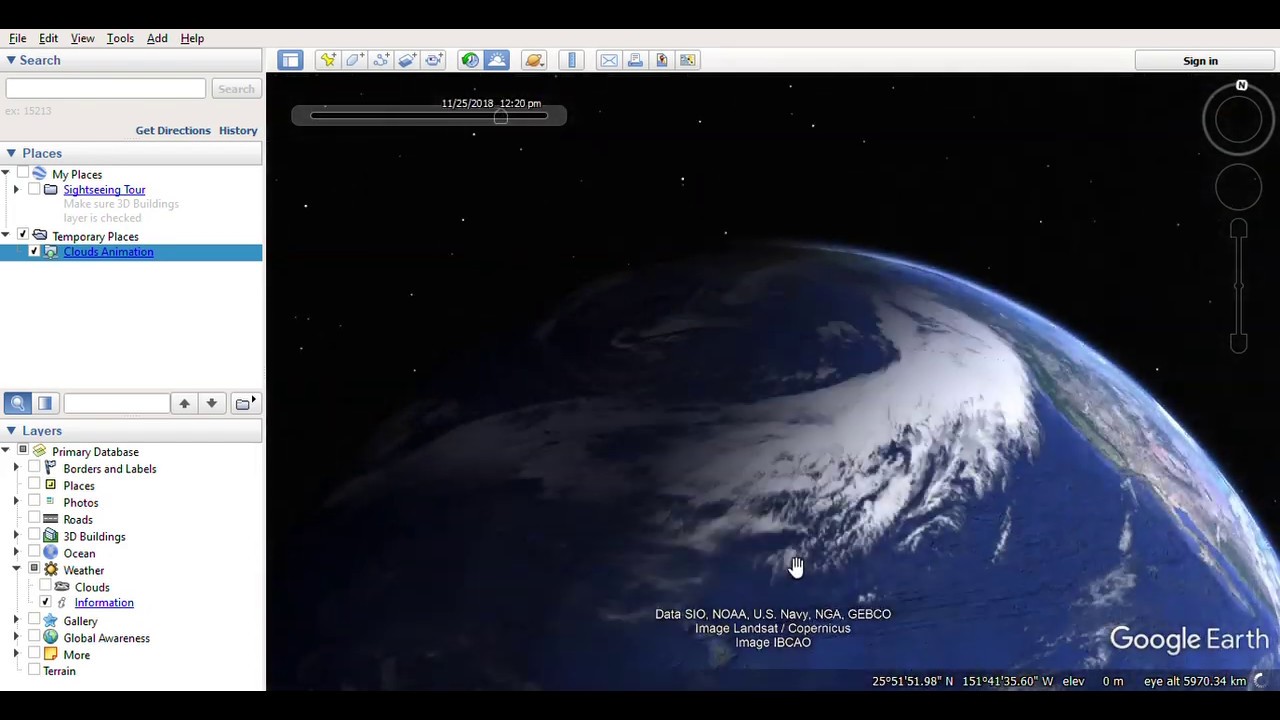Click the Weather sun icon in Layers
The image size is (1280, 720).
click(50, 570)
